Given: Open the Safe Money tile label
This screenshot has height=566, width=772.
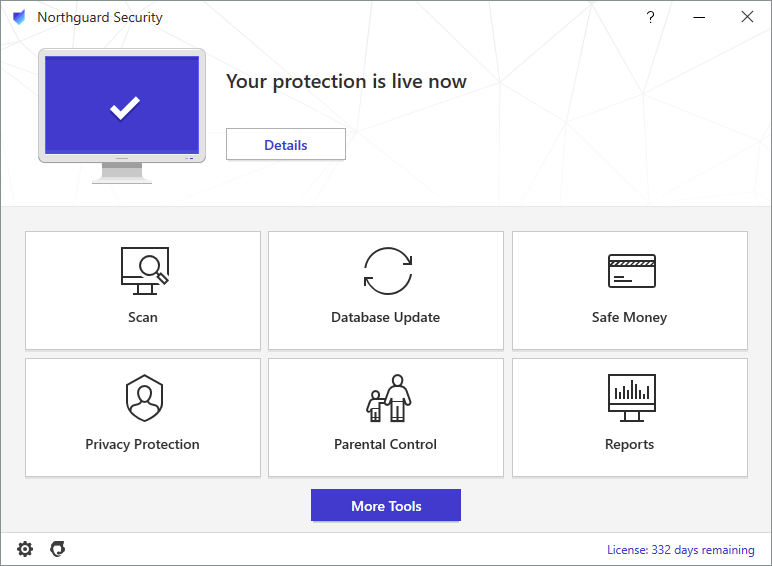Looking at the screenshot, I should (x=629, y=317).
